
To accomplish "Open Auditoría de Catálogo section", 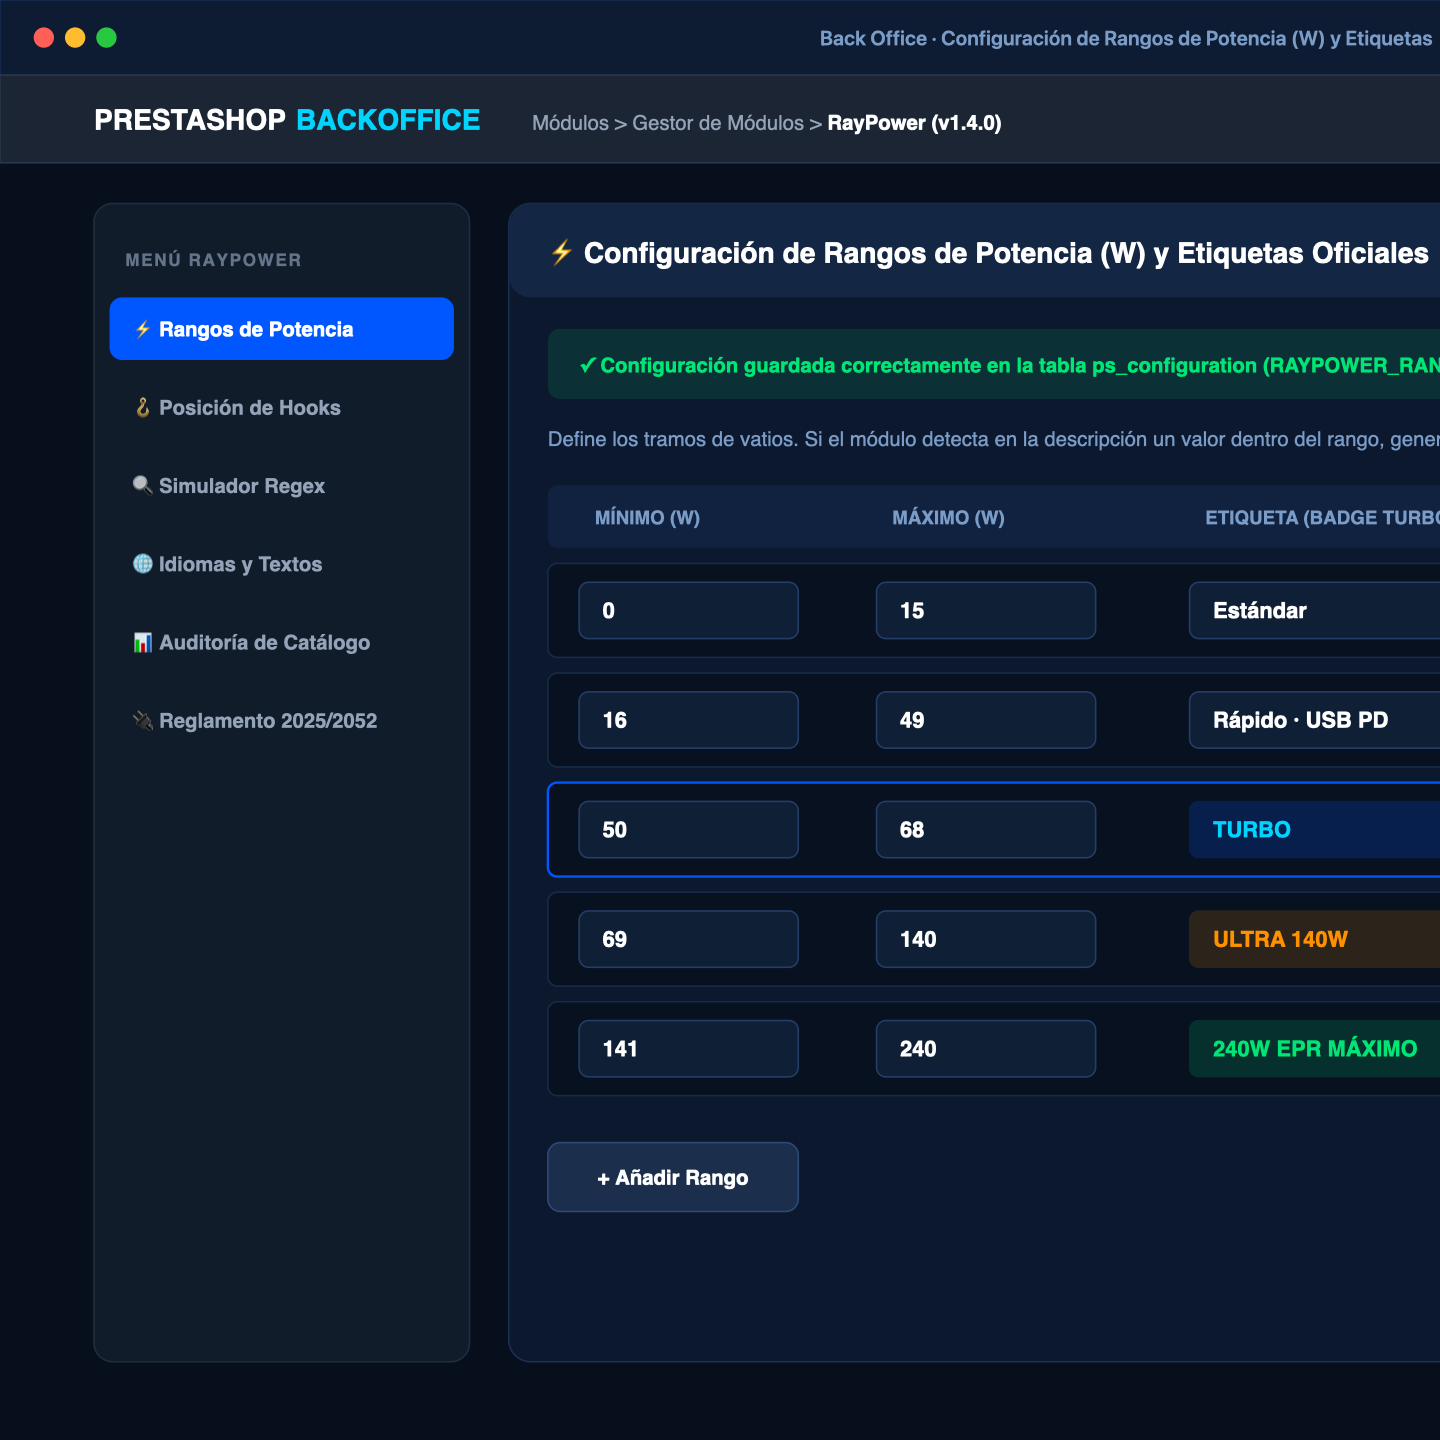I will coord(282,642).
